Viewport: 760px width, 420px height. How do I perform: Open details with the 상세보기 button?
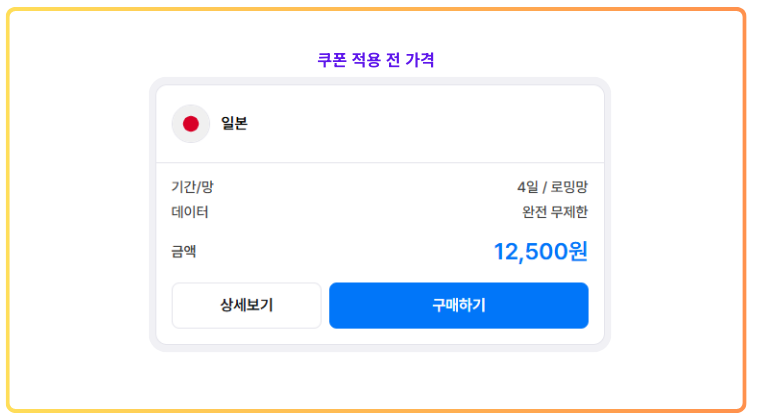(x=246, y=305)
